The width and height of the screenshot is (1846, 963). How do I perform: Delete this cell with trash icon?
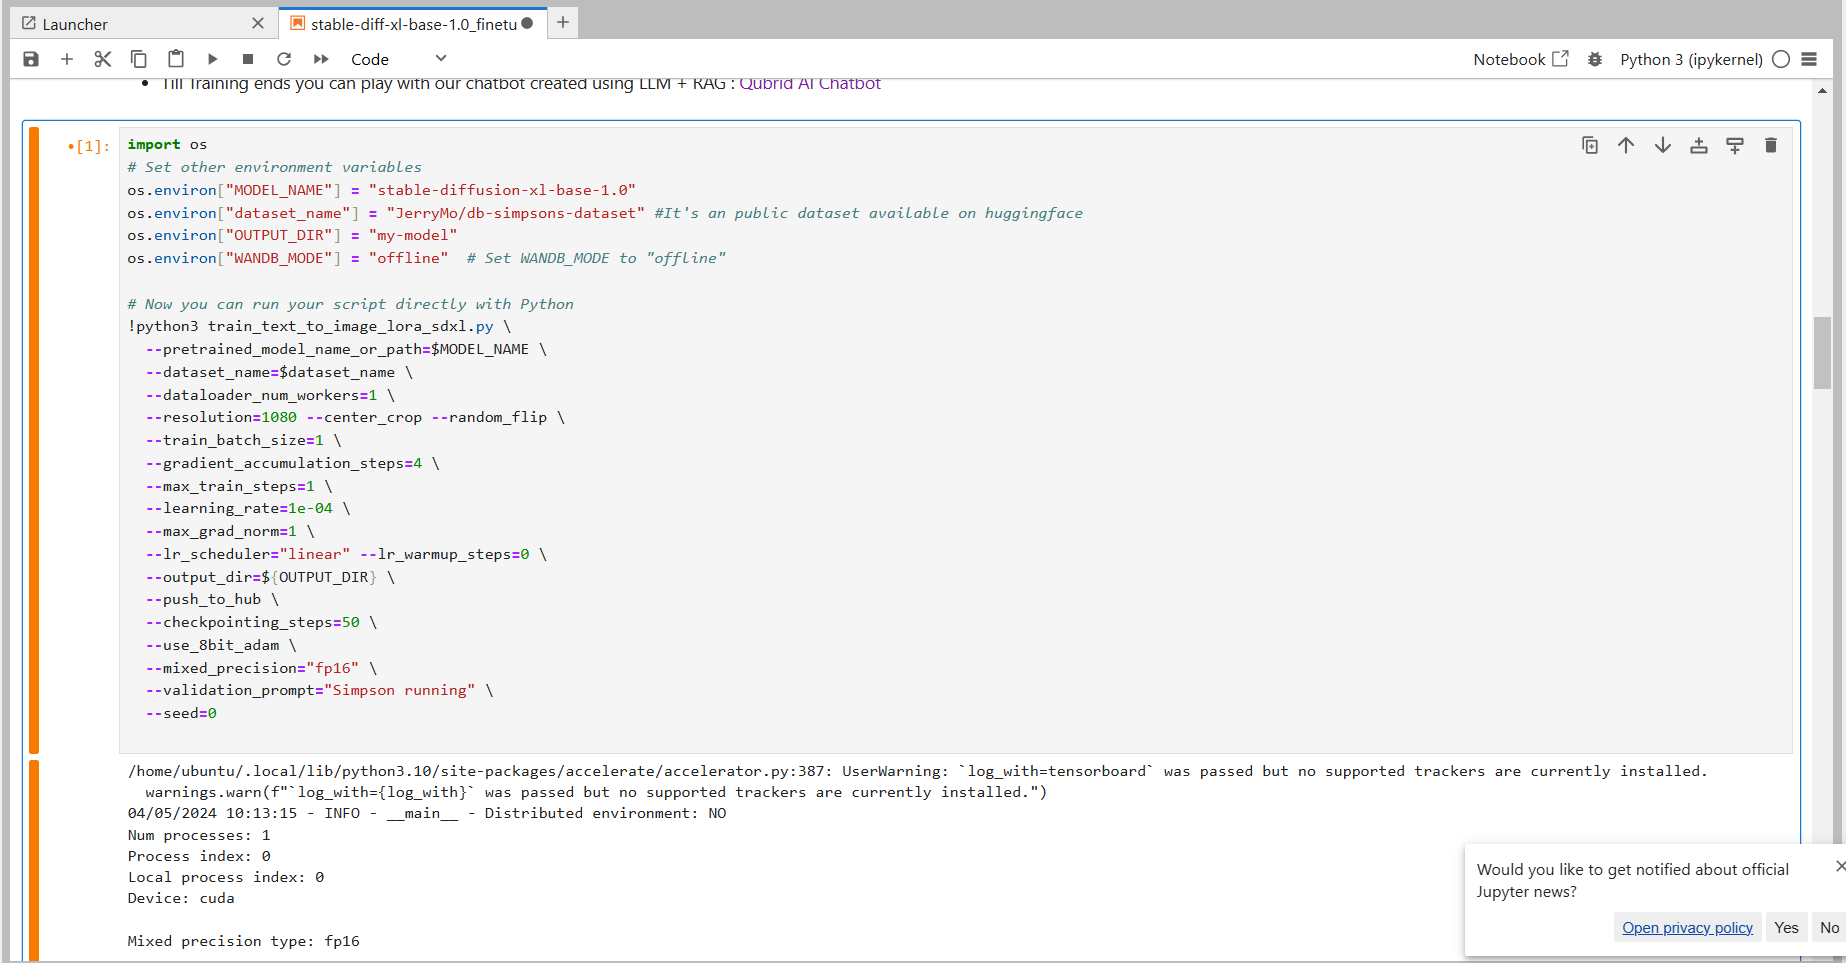pos(1771,145)
